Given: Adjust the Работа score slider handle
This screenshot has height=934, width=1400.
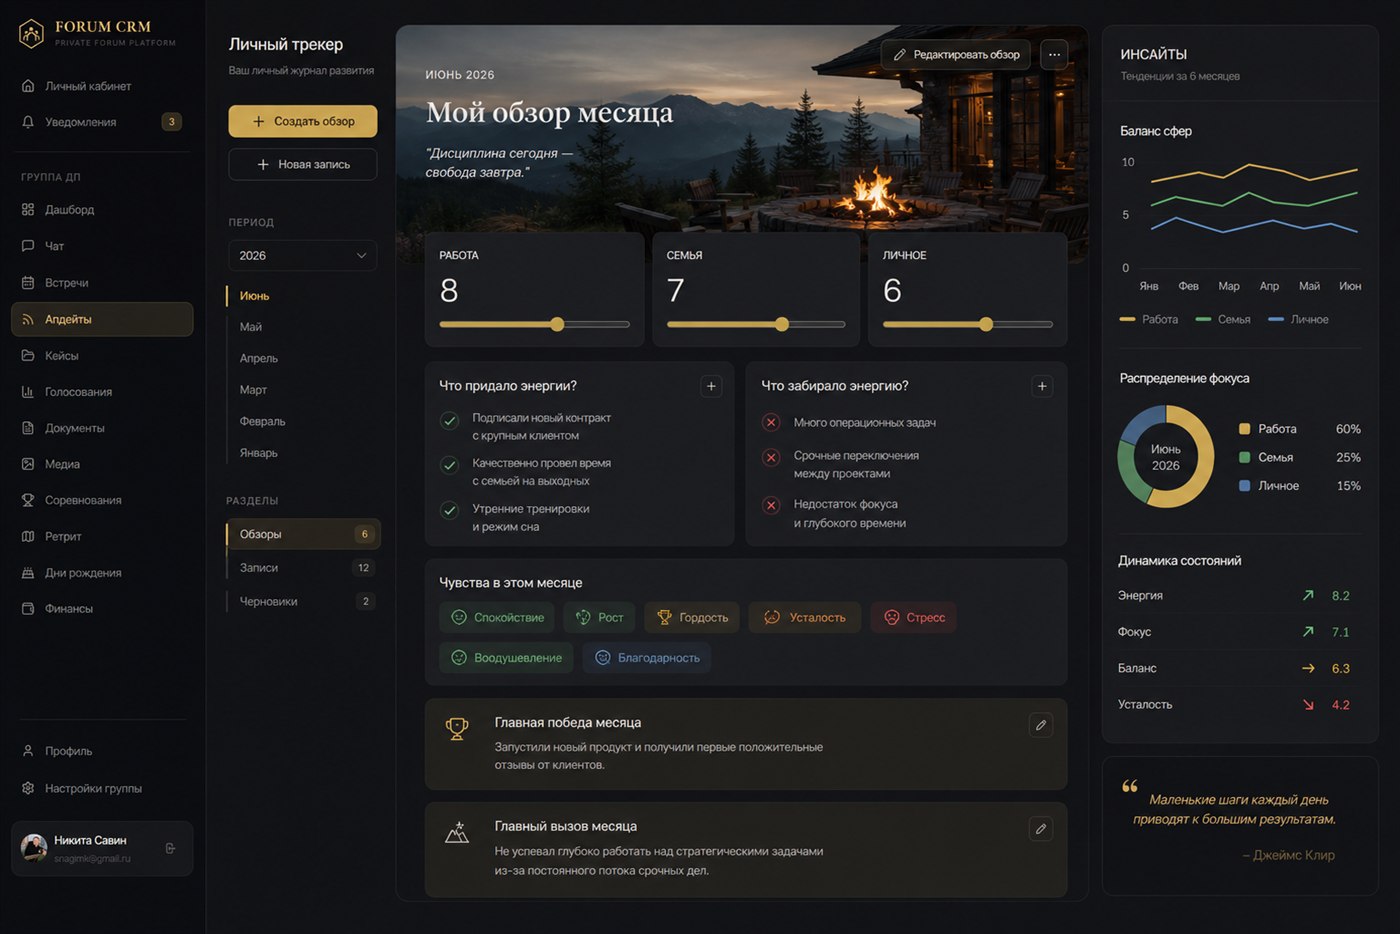Looking at the screenshot, I should tap(557, 324).
